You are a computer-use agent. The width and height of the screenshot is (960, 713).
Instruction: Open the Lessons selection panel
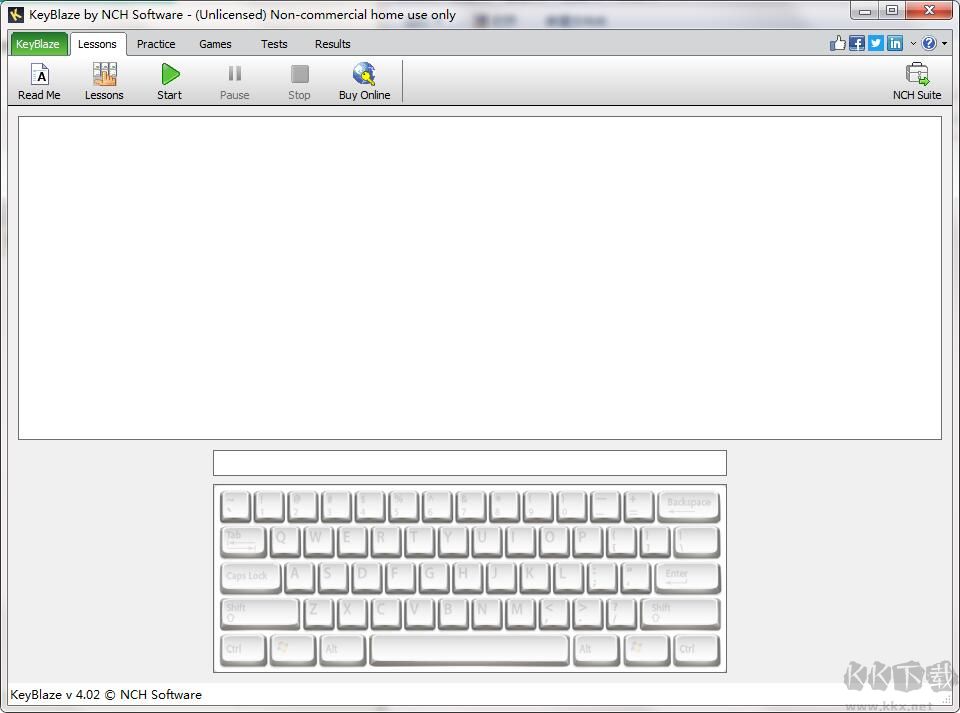pyautogui.click(x=104, y=80)
